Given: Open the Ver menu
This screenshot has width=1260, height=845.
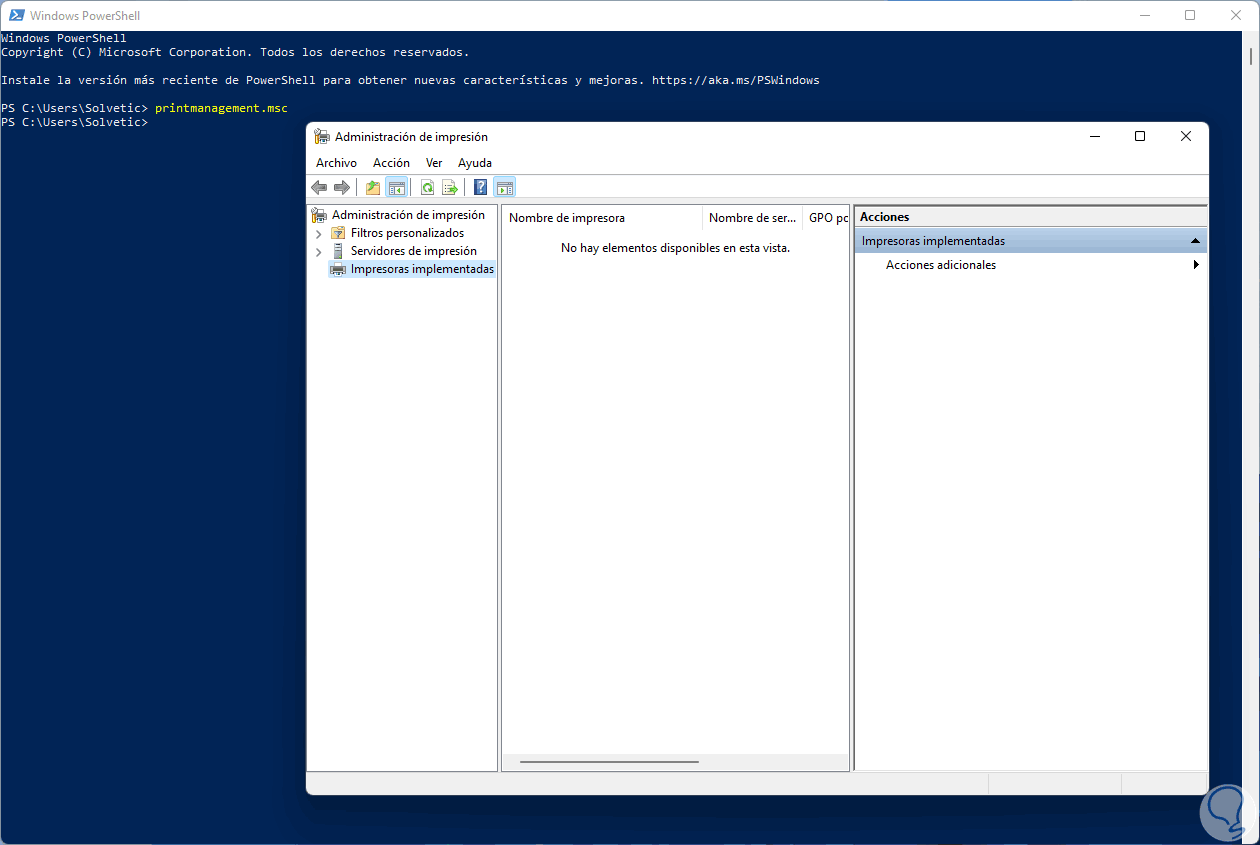Looking at the screenshot, I should 434,163.
